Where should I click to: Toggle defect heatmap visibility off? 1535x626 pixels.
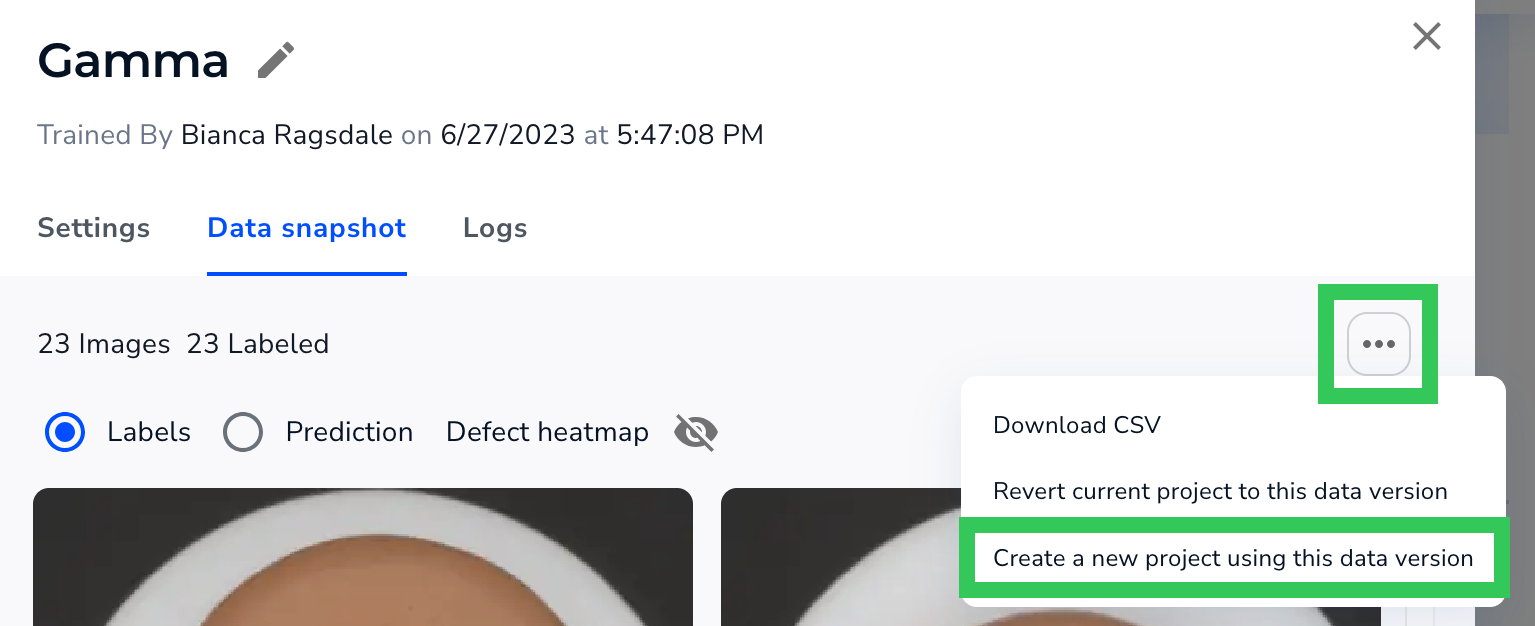click(x=695, y=432)
